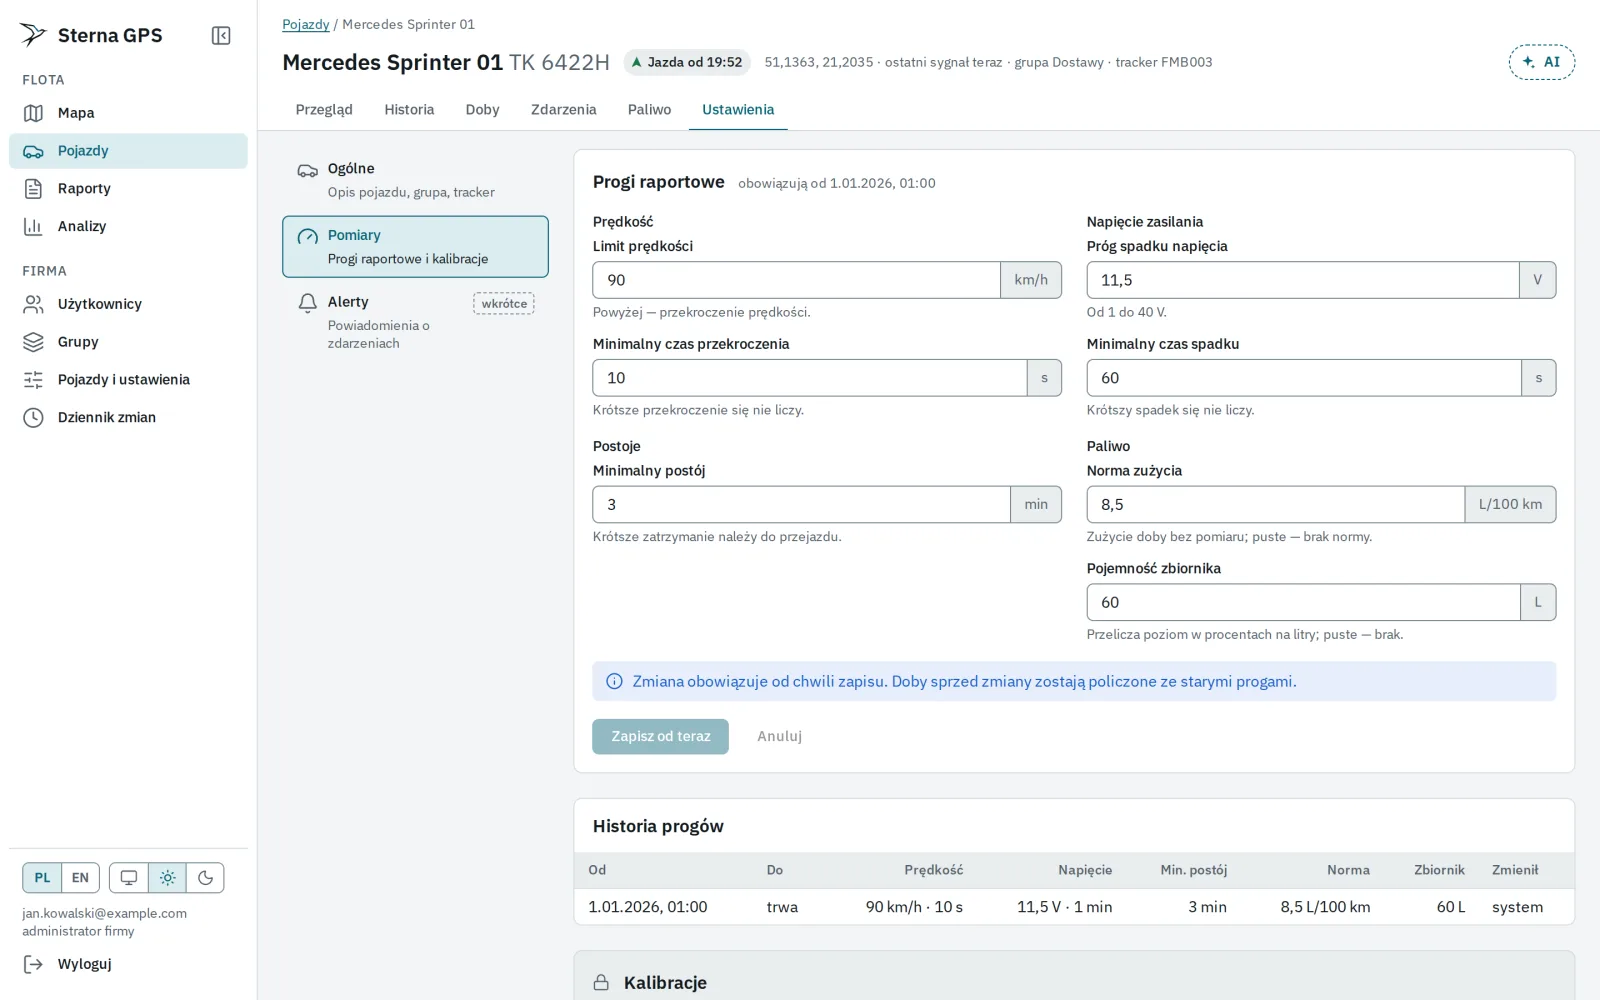This screenshot has height=1000, width=1600.
Task: Click the Limit prędkości input field
Action: point(796,280)
